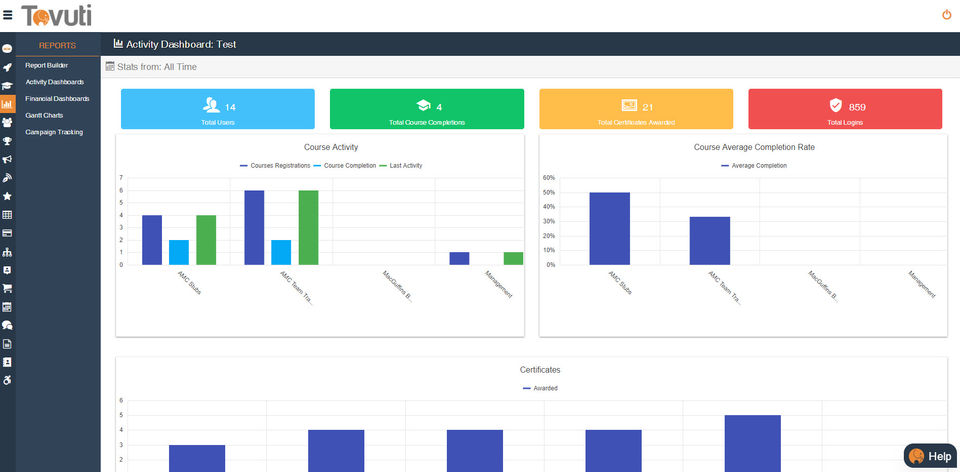Open the credit card sidebar icon
The image size is (960, 472).
pos(7,233)
